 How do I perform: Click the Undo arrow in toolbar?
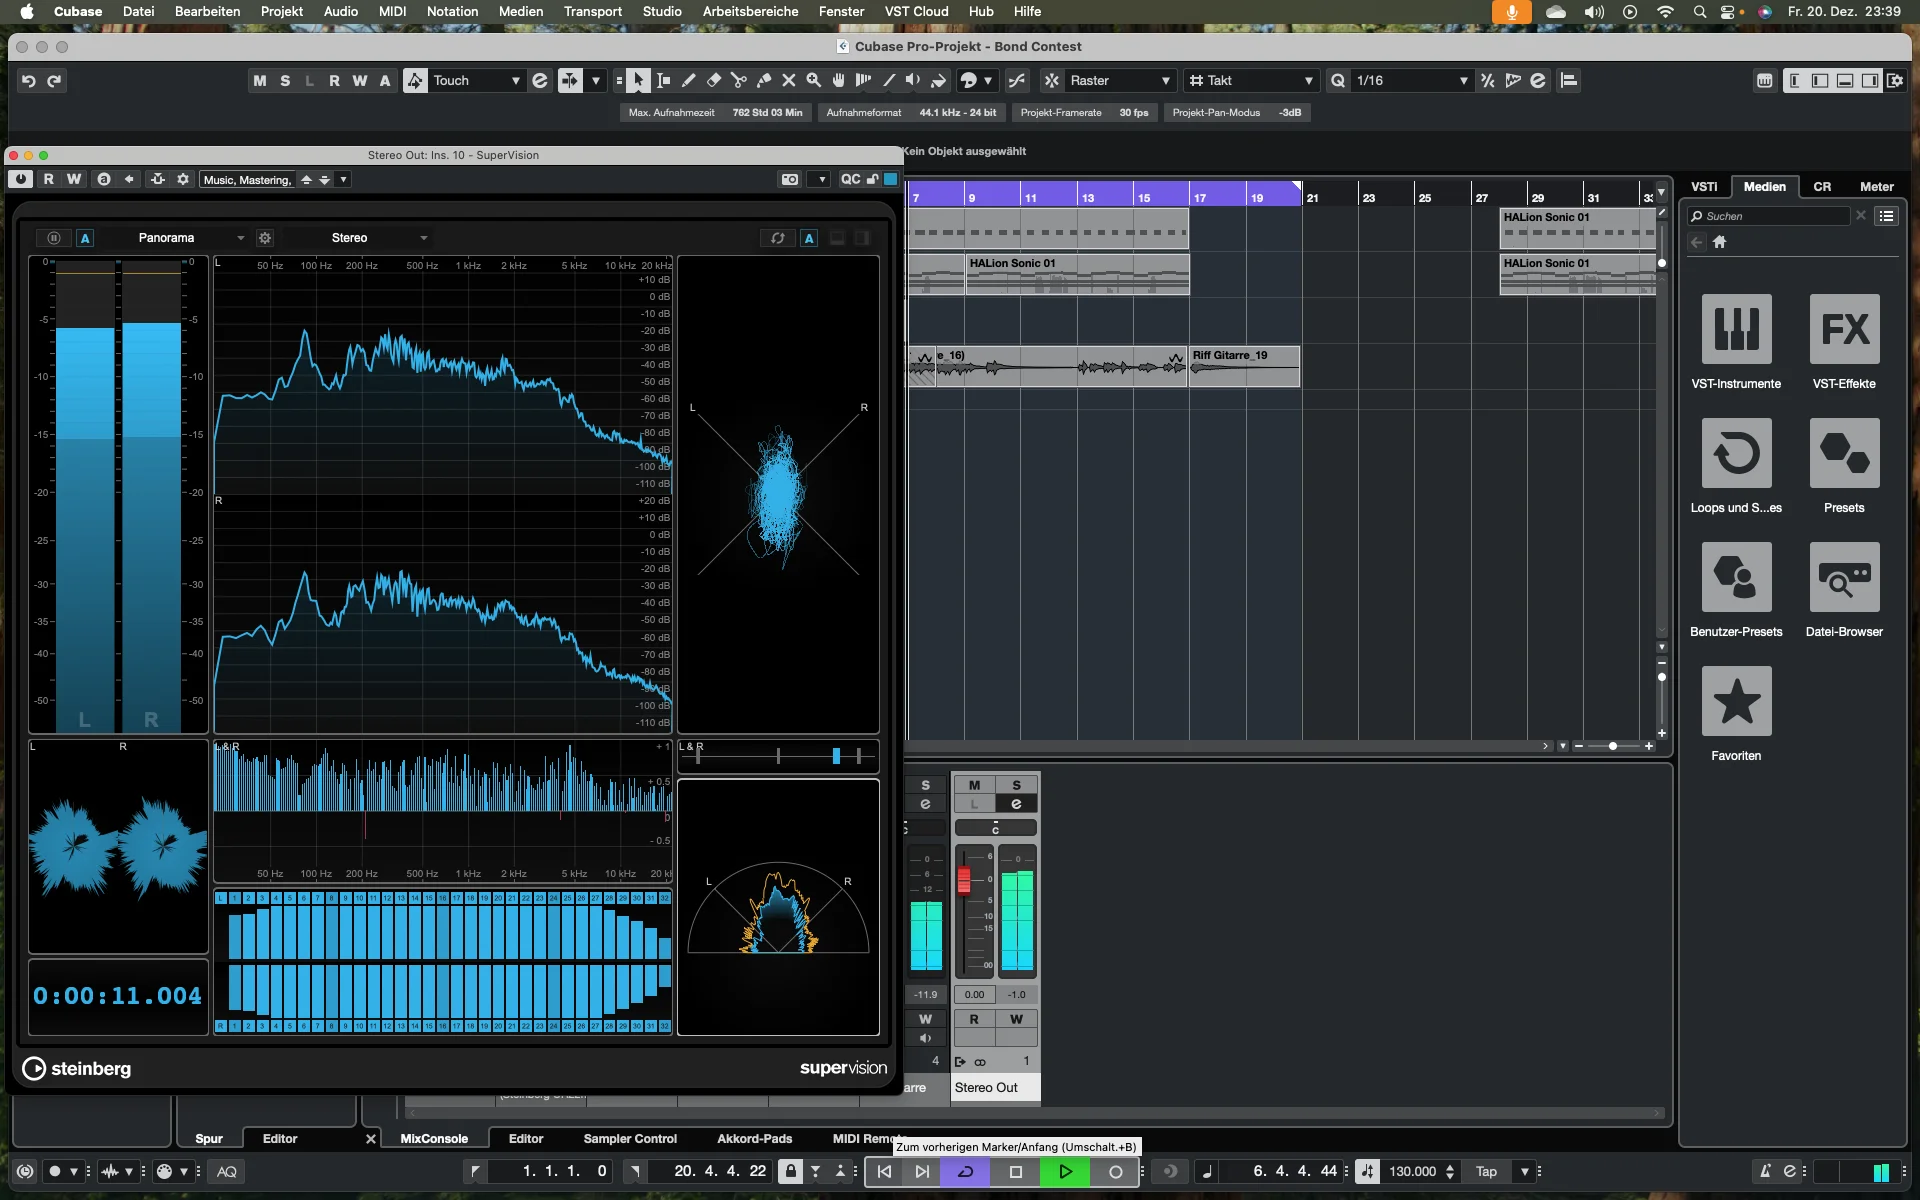(x=29, y=80)
